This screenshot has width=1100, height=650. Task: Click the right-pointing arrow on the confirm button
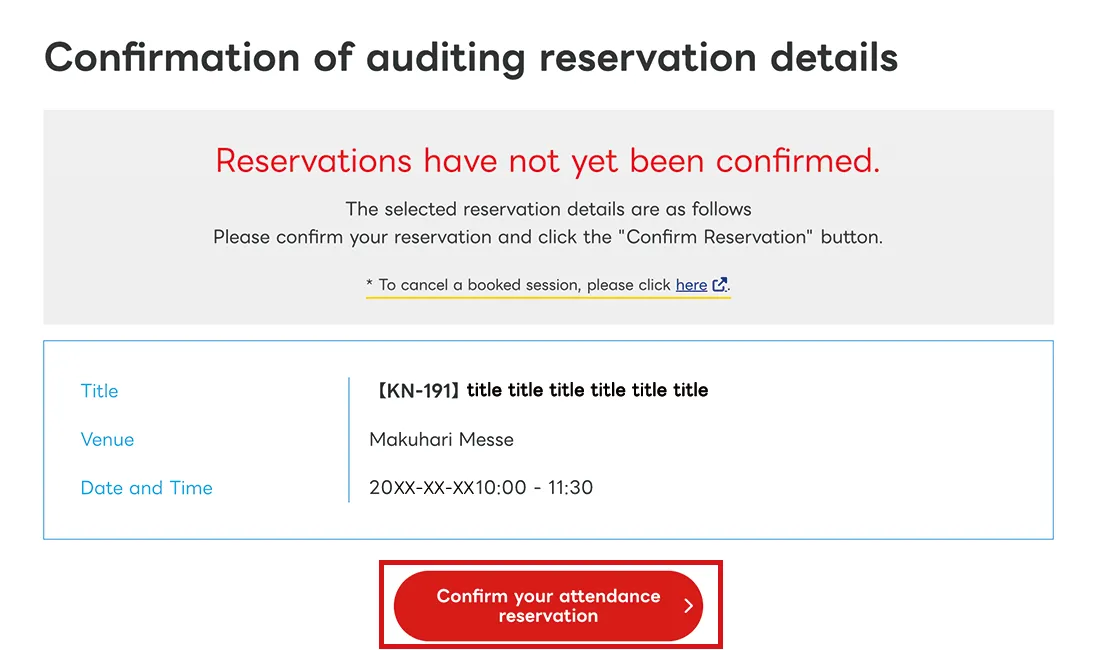(x=688, y=605)
